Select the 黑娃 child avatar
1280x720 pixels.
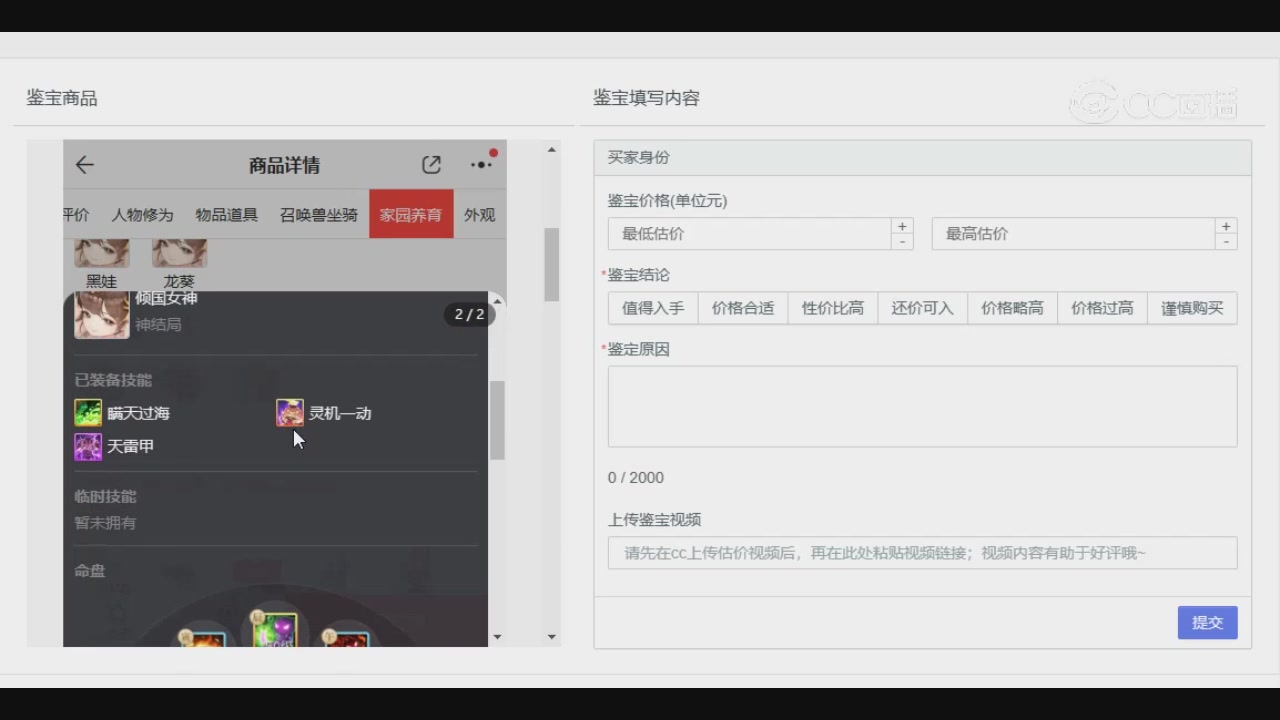coord(102,253)
